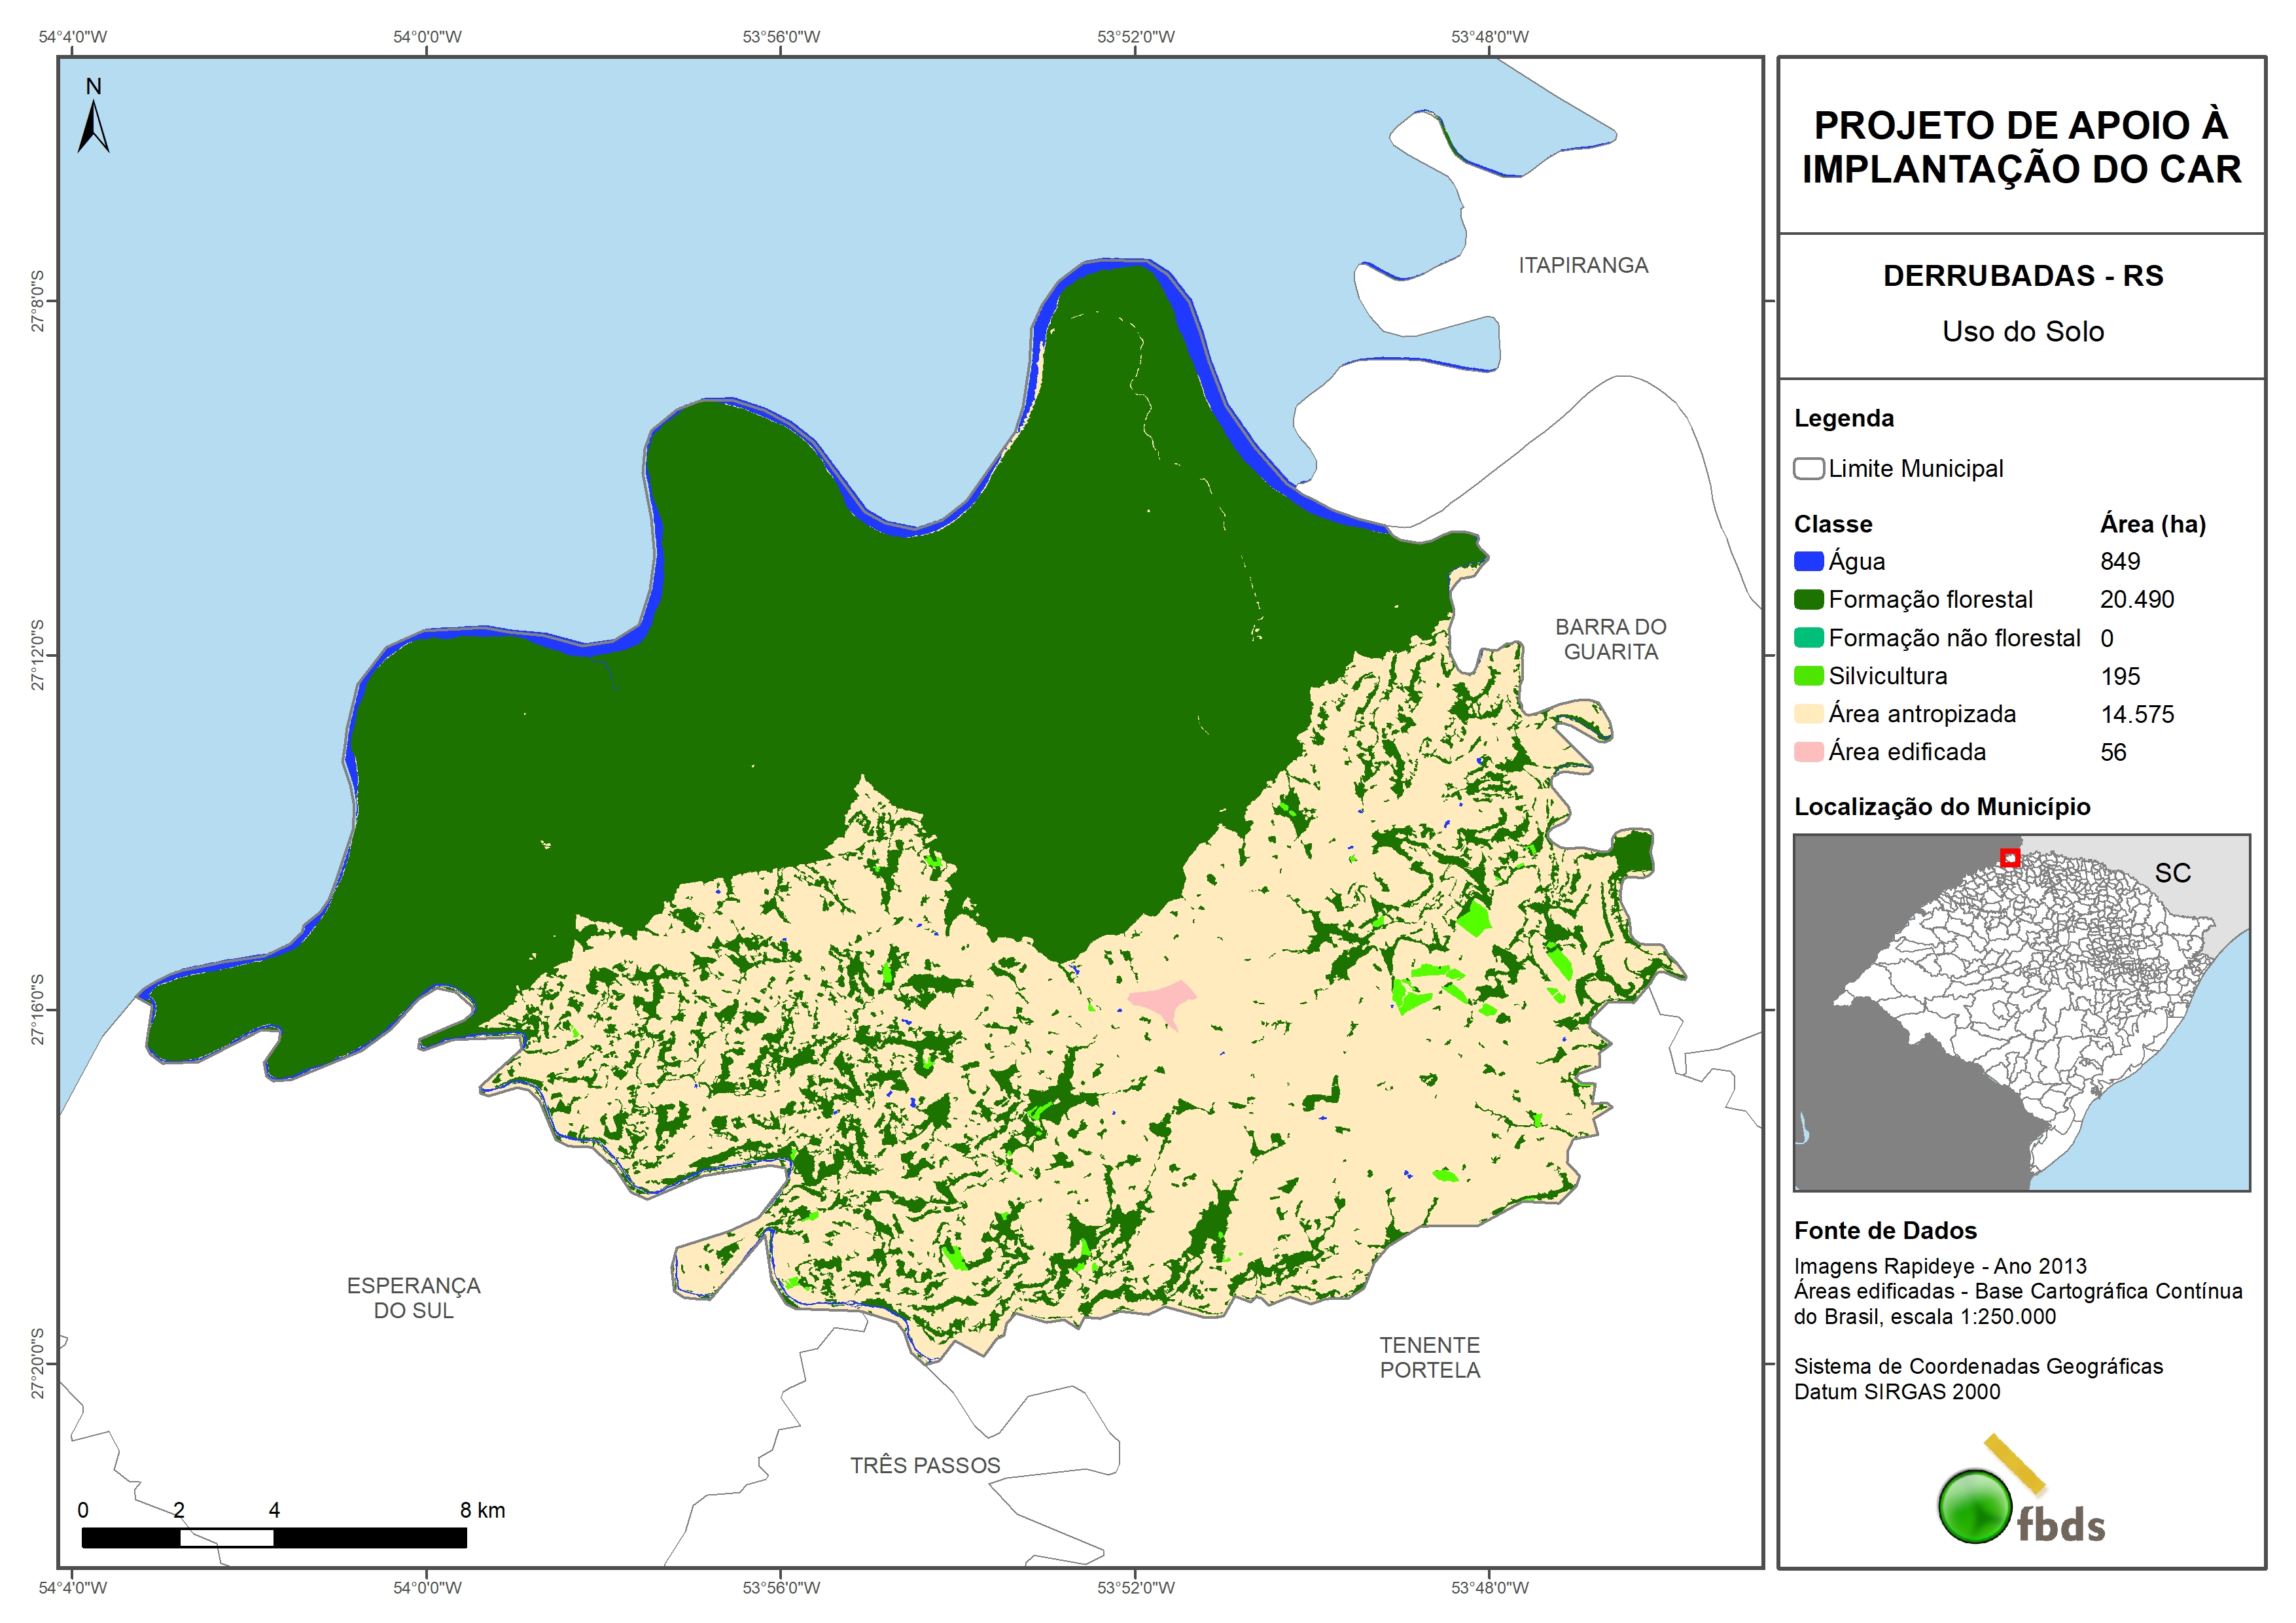Viewport: 2296px width, 1623px height.
Task: Click the ESPERANÇA DO SUL label
Action: pyautogui.click(x=413, y=1298)
